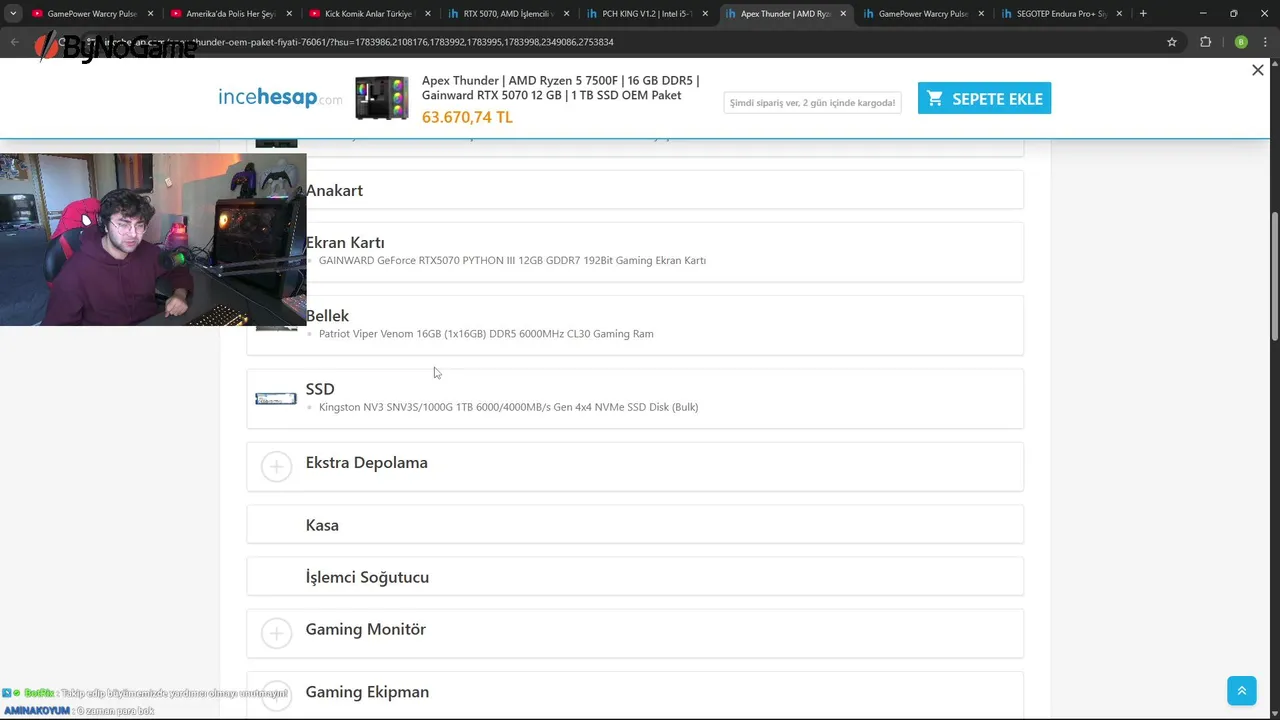Image resolution: width=1280 pixels, height=720 pixels.
Task: Open a new browser tab
Action: [x=1143, y=14]
